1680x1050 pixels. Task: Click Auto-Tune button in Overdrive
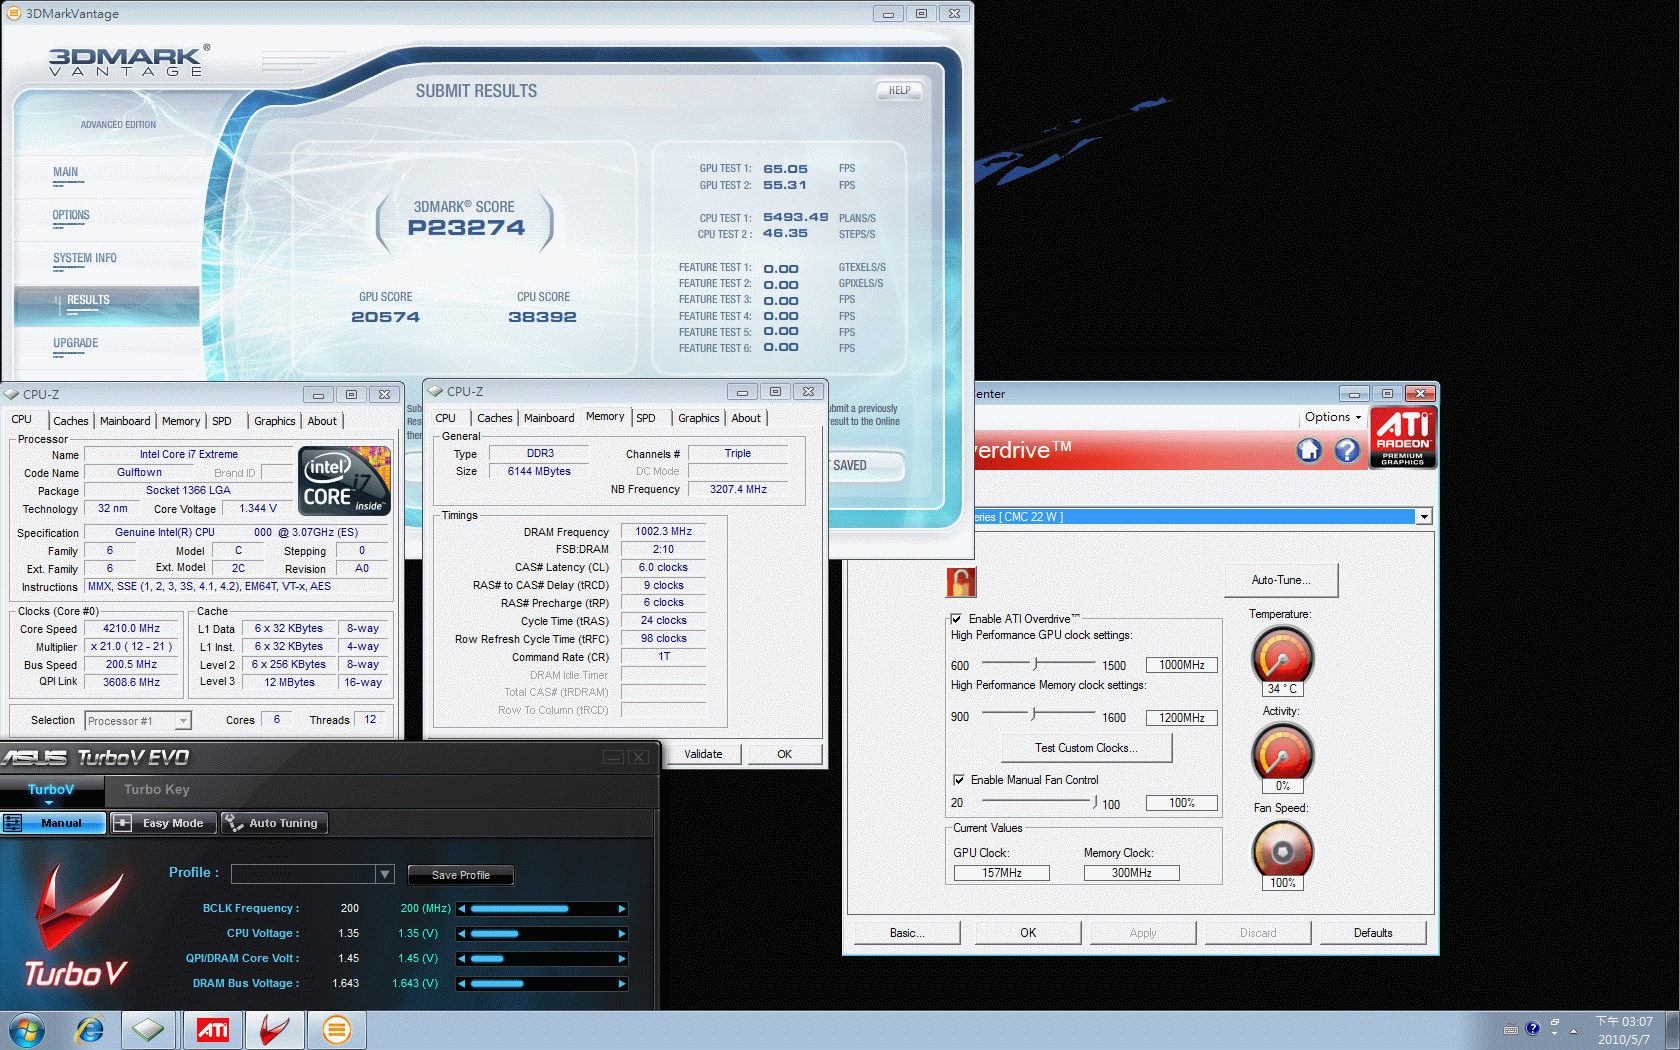[1281, 580]
